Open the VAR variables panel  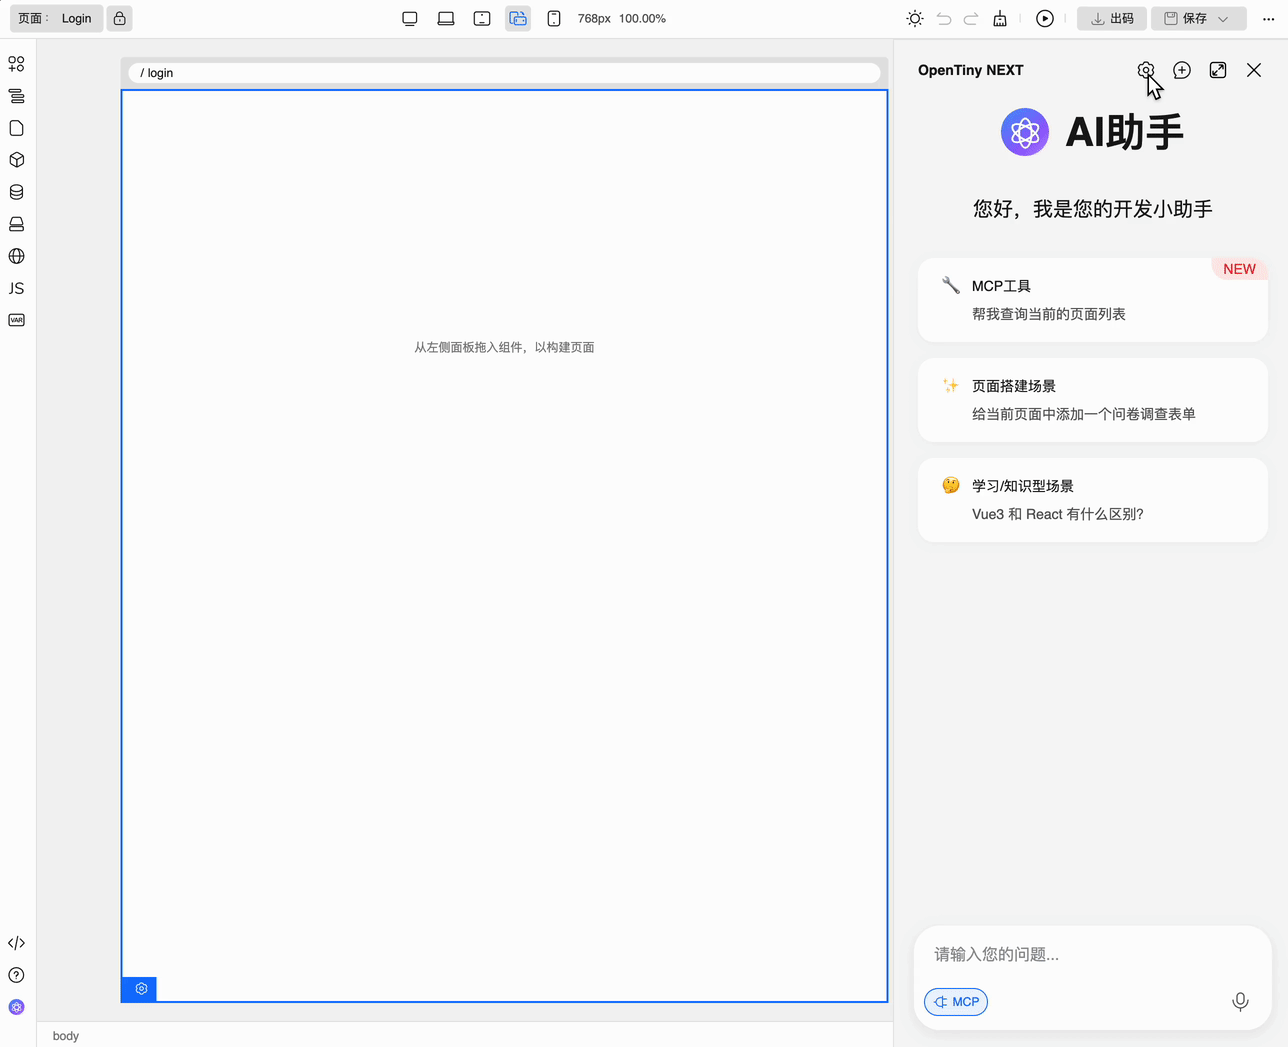16,320
